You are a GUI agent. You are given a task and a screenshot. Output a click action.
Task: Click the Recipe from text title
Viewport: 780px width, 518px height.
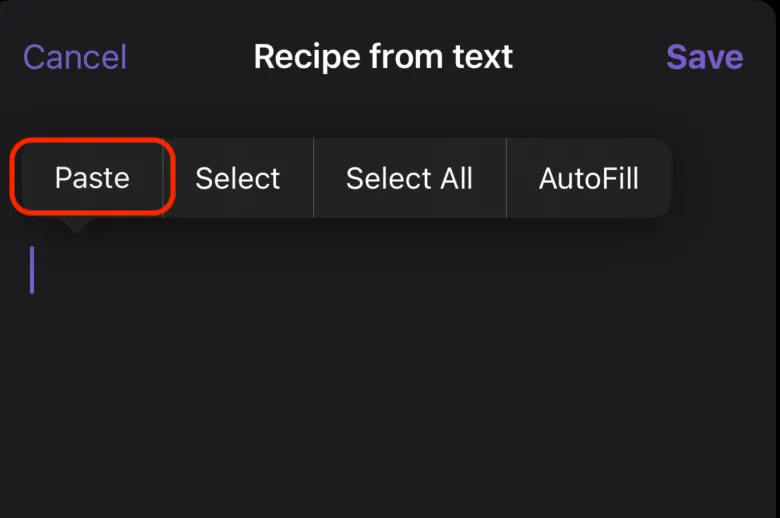pyautogui.click(x=383, y=56)
